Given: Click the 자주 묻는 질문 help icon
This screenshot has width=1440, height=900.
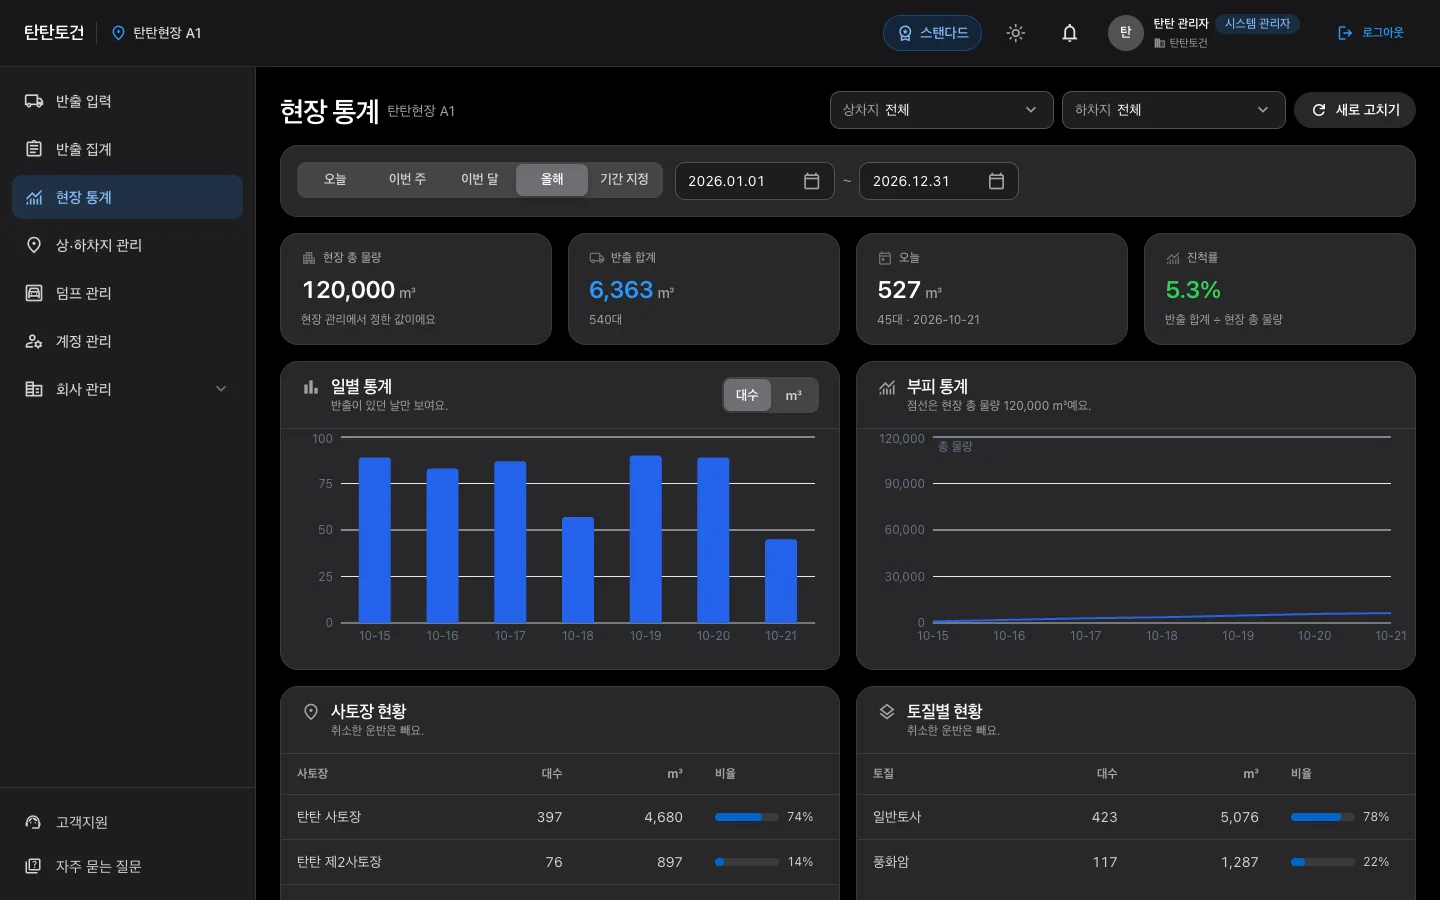Looking at the screenshot, I should coord(34,866).
